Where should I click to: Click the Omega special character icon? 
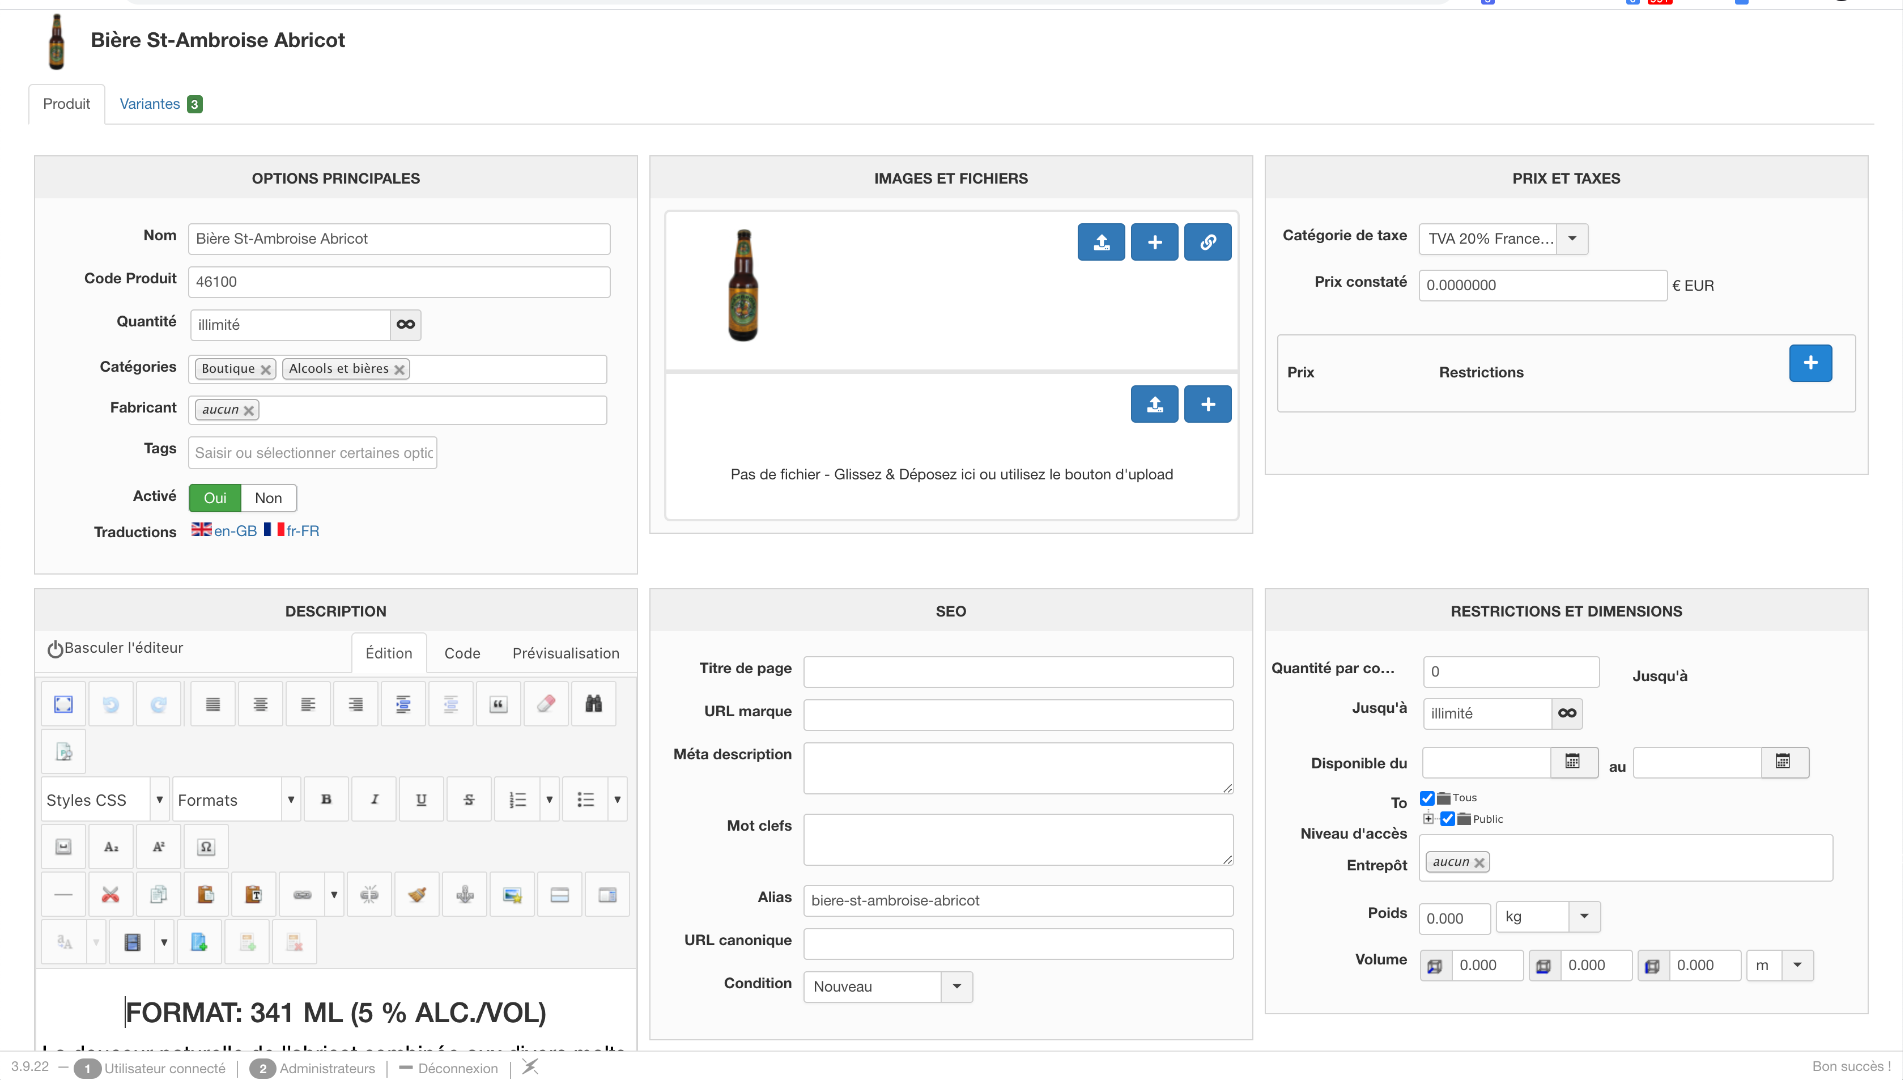(x=206, y=847)
